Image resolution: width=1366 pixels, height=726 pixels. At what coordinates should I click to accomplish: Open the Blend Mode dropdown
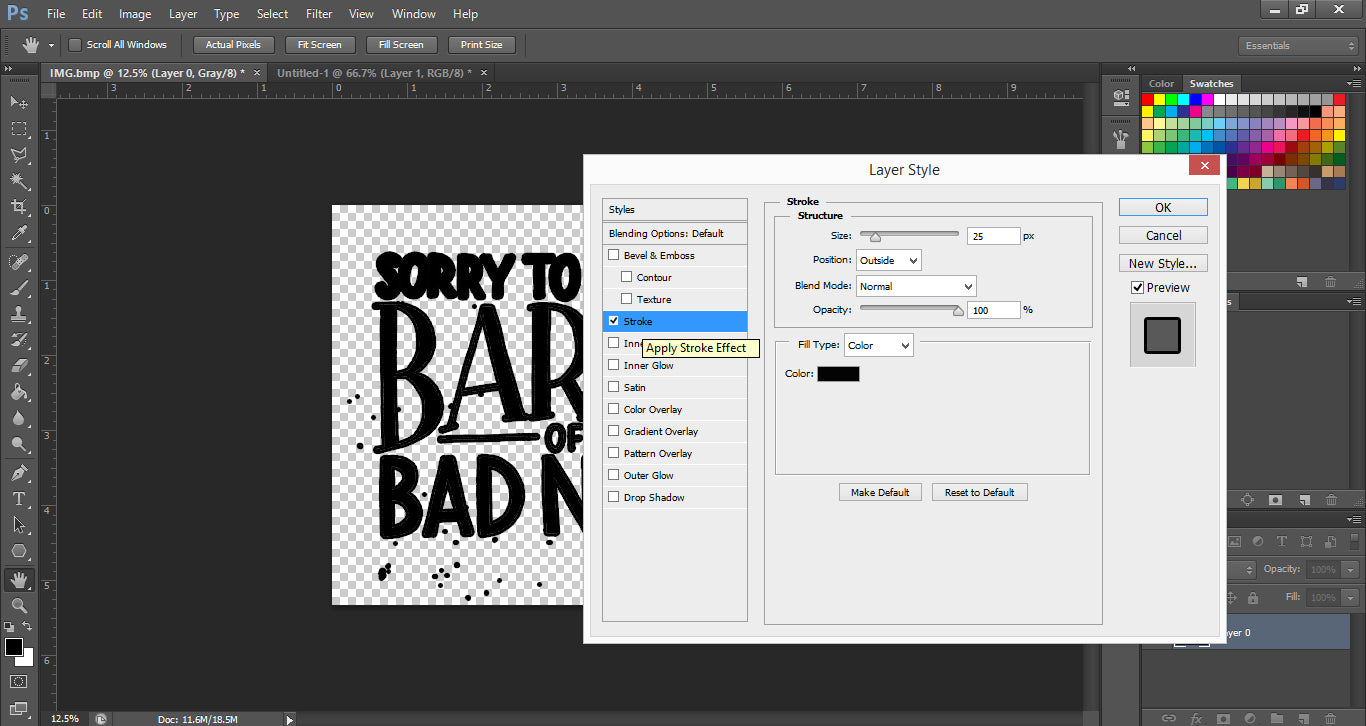click(x=916, y=286)
